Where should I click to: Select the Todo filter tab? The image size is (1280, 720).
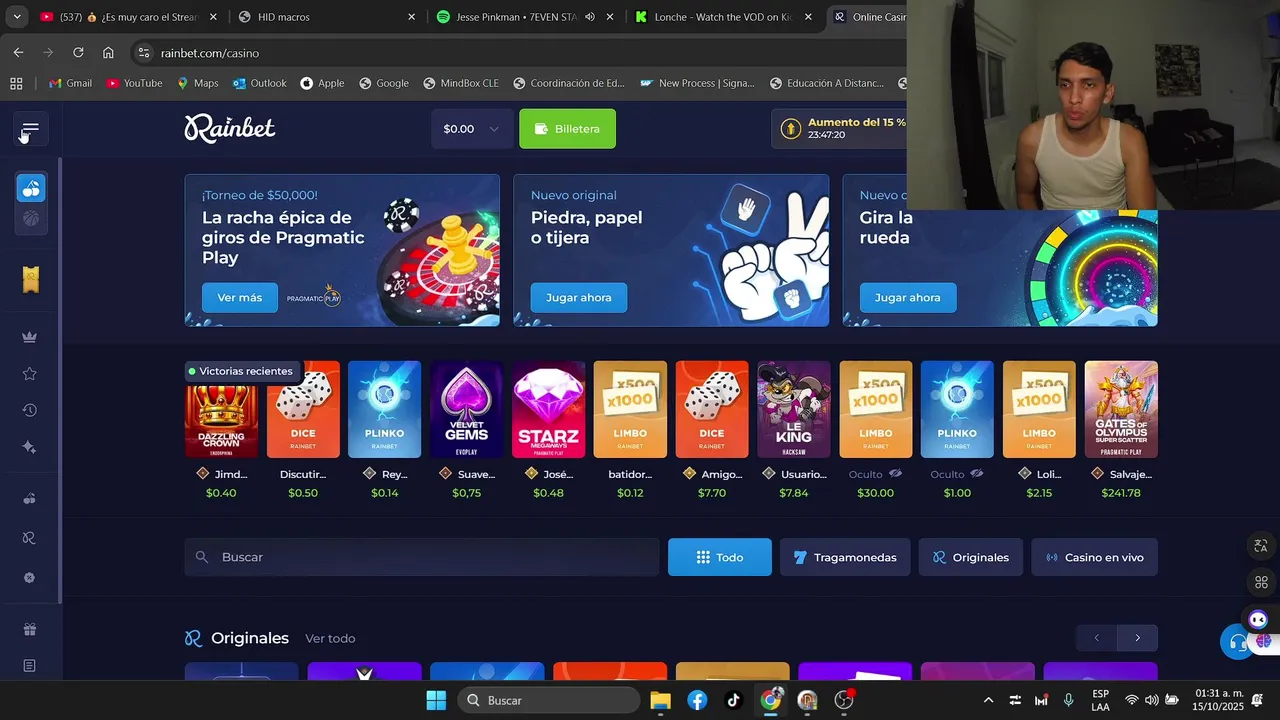(x=720, y=557)
